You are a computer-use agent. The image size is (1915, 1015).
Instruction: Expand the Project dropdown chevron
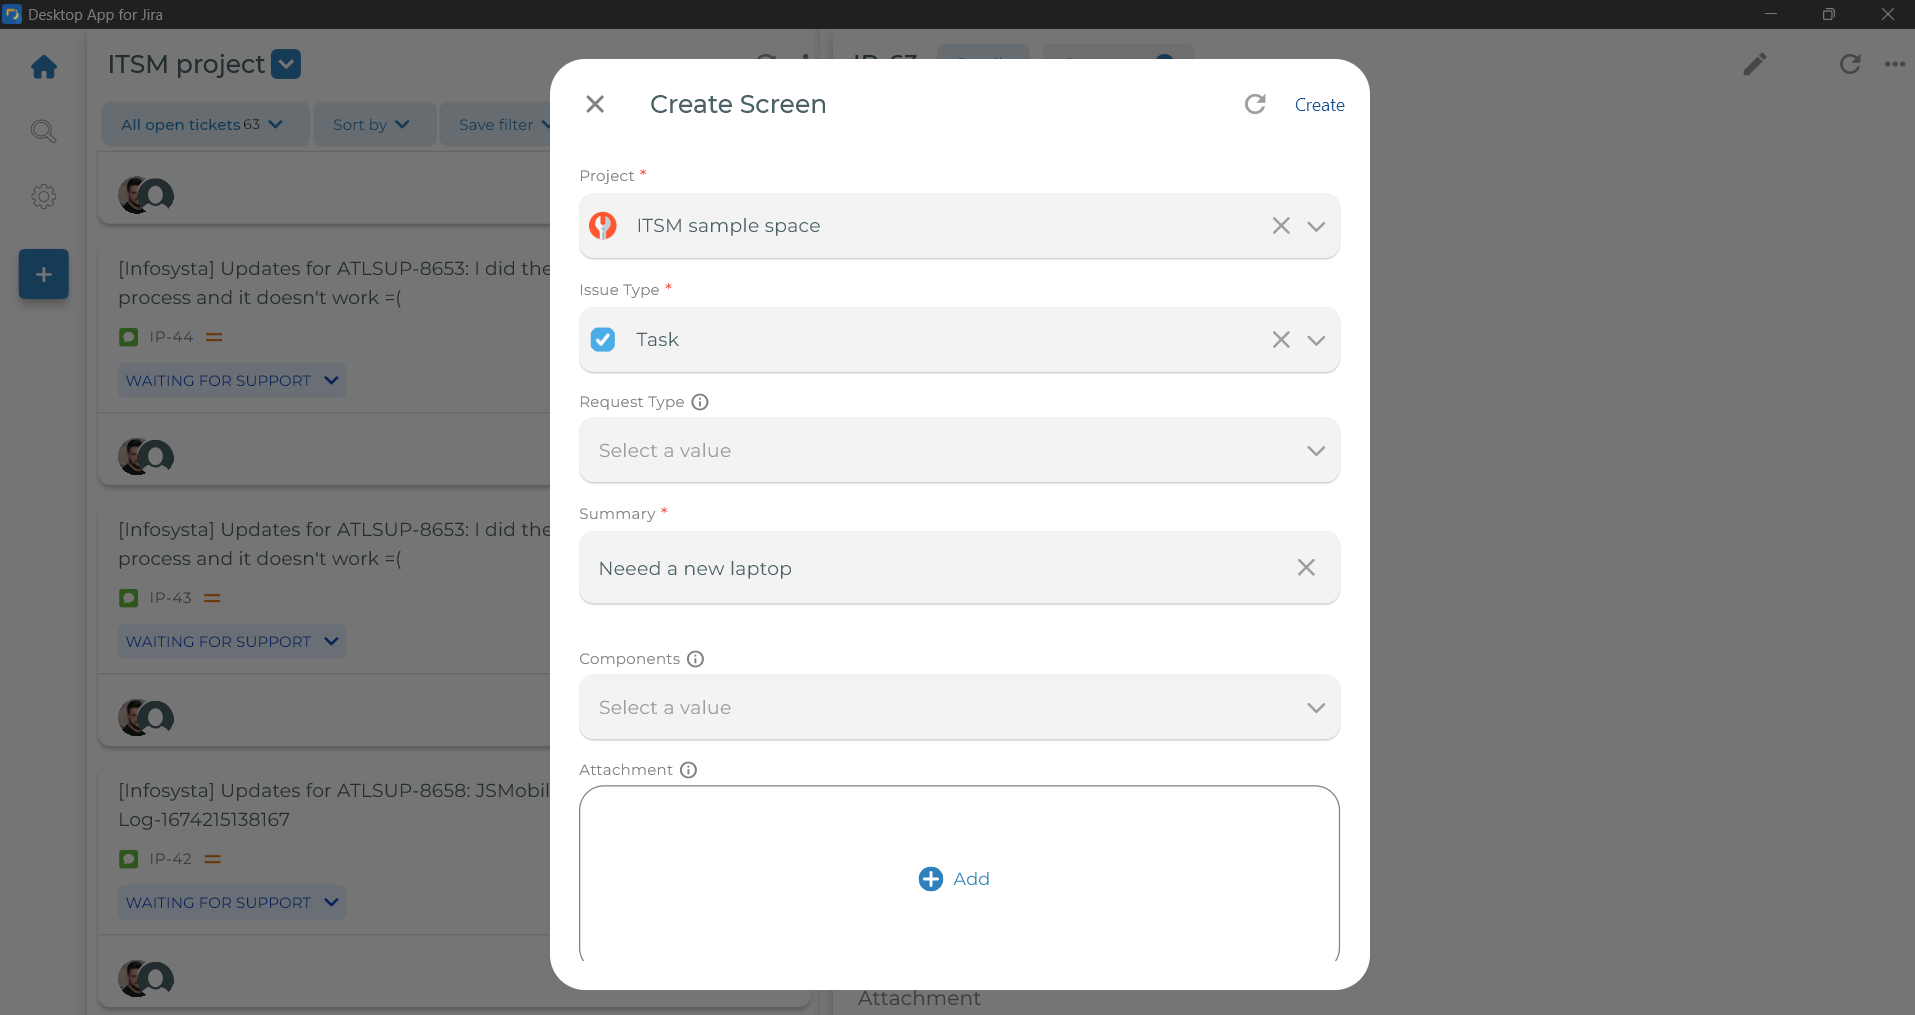coord(1316,226)
